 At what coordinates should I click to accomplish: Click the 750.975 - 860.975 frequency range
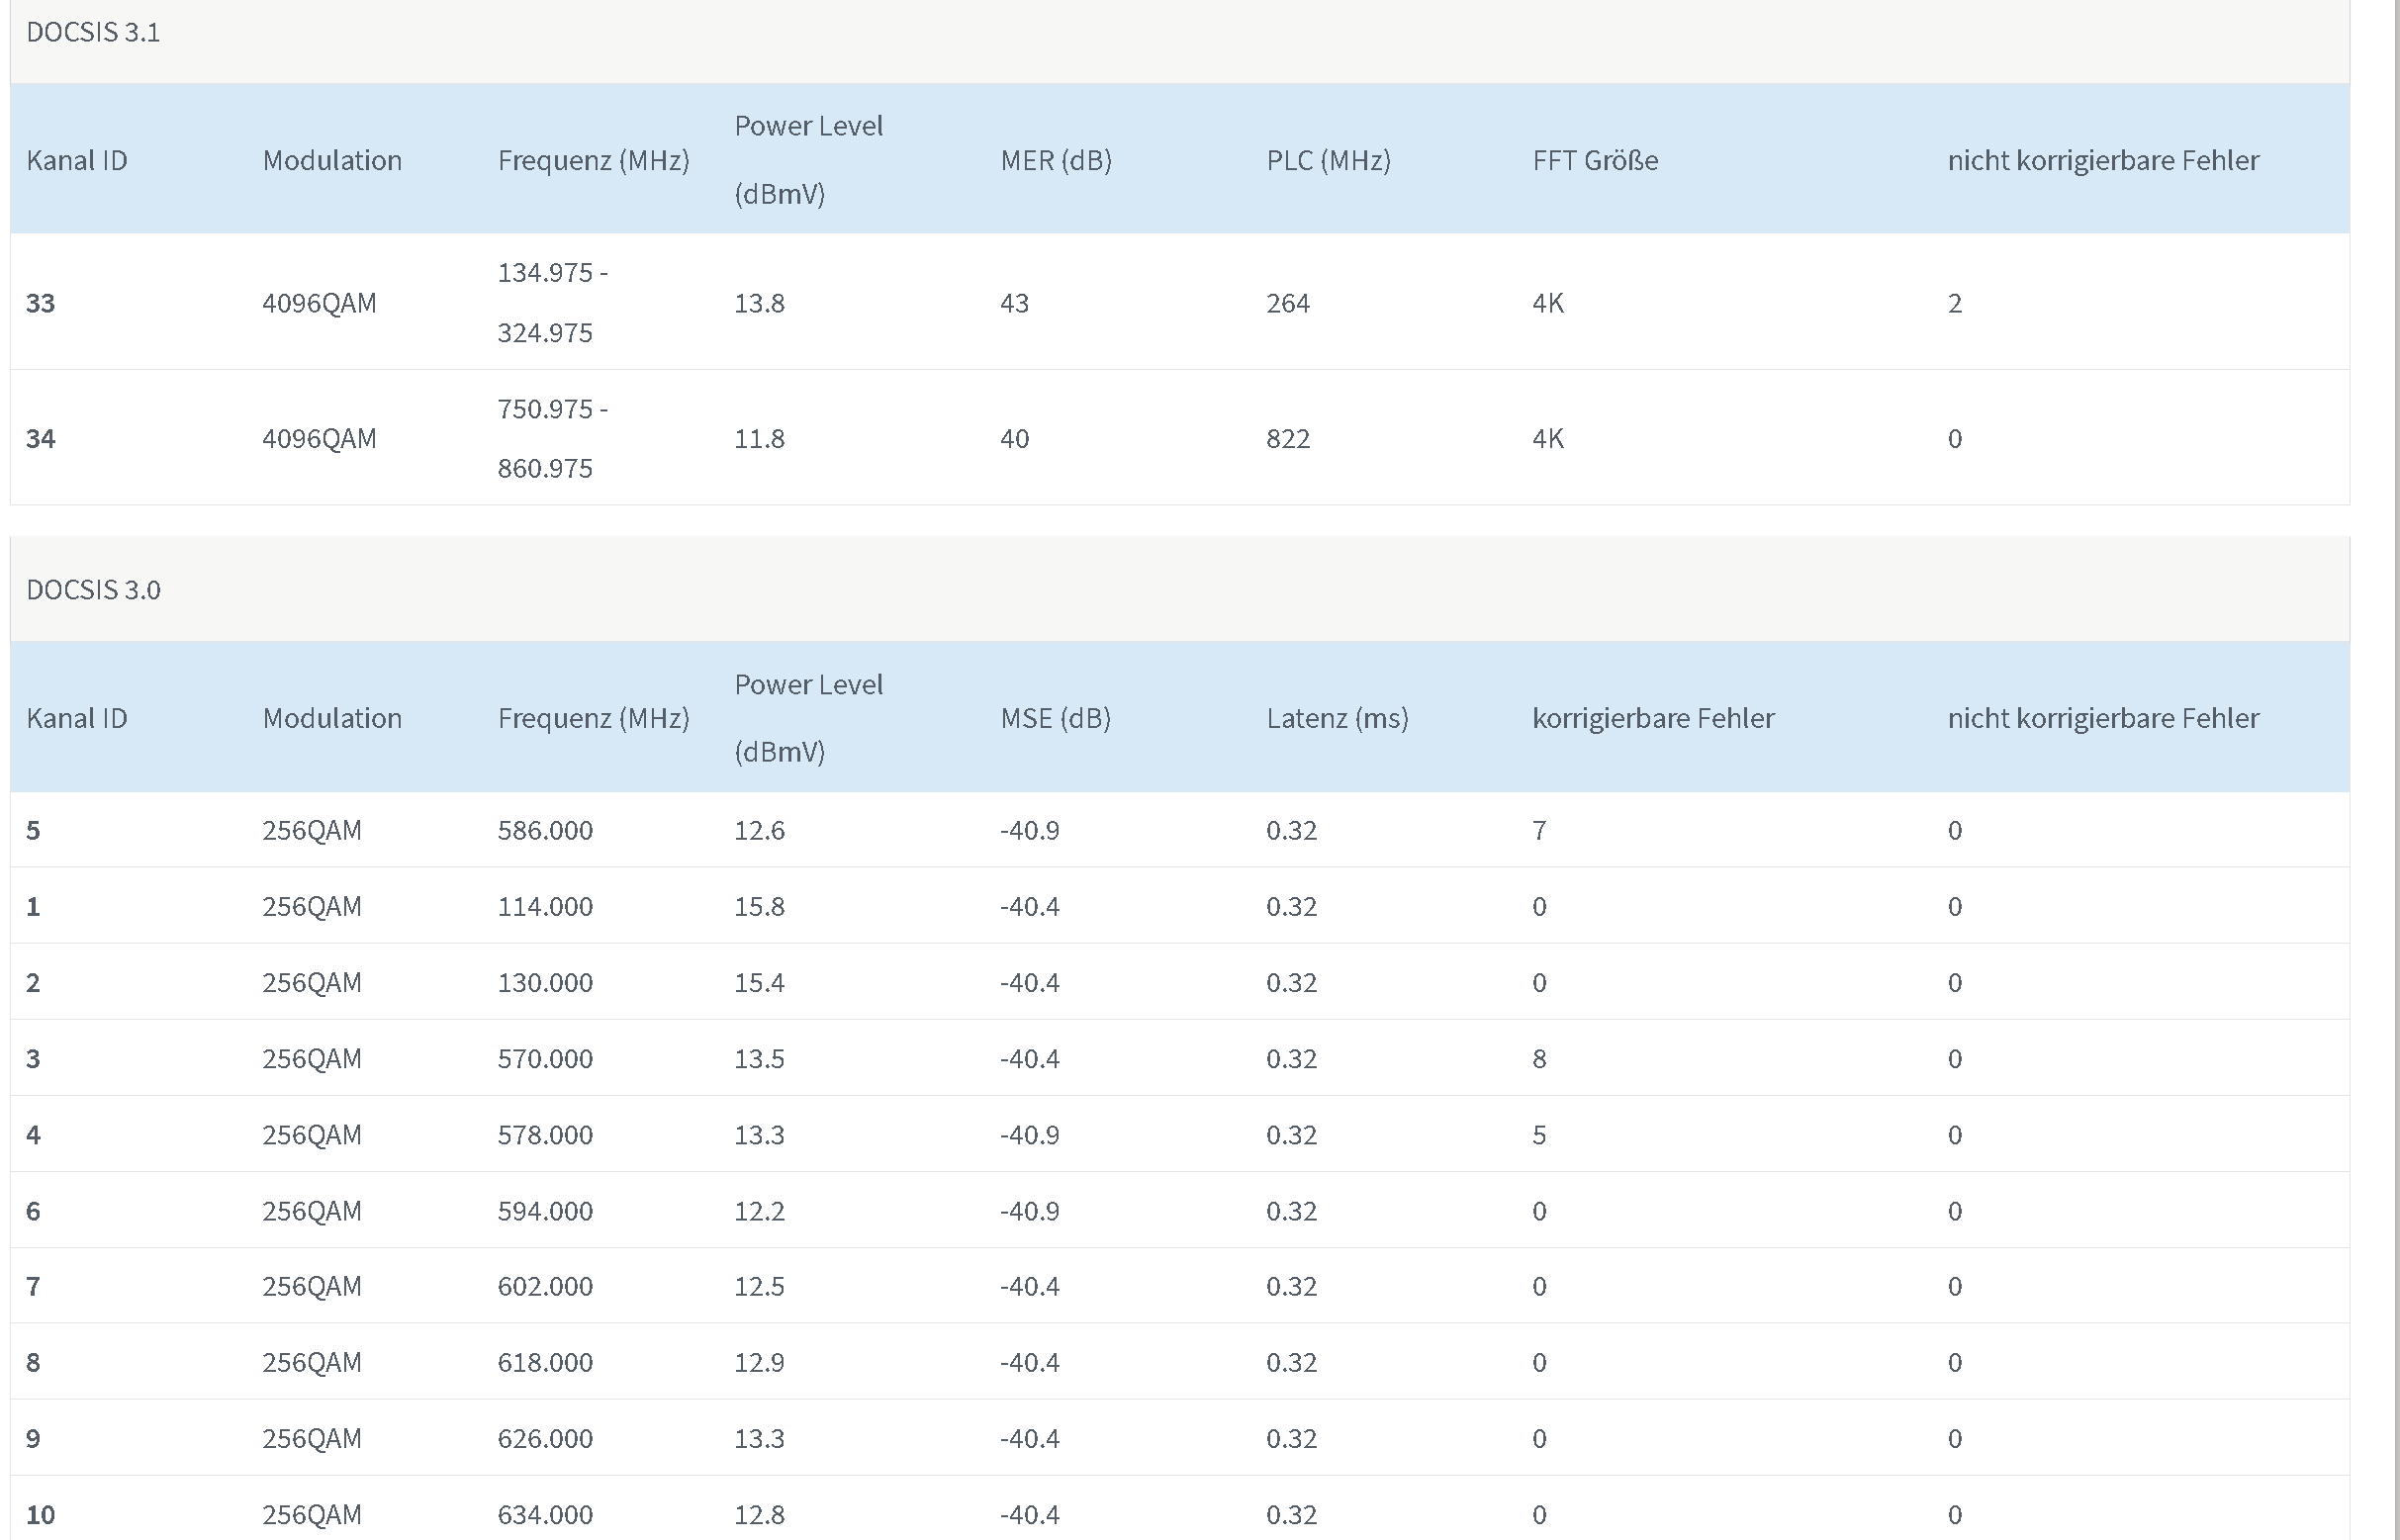(553, 438)
